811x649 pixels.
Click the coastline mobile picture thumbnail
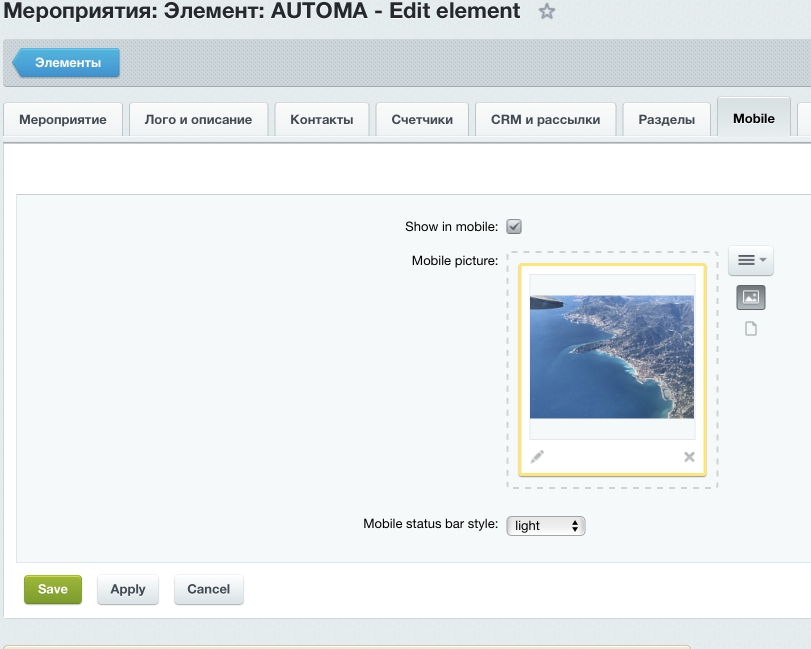click(611, 356)
